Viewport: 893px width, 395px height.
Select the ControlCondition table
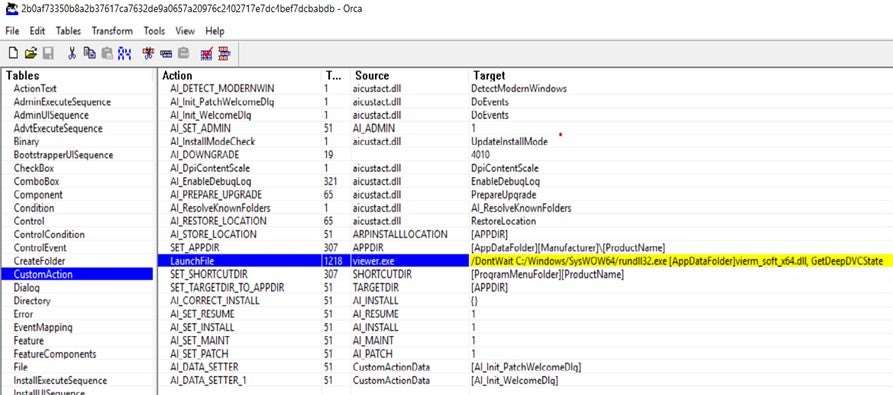49,234
